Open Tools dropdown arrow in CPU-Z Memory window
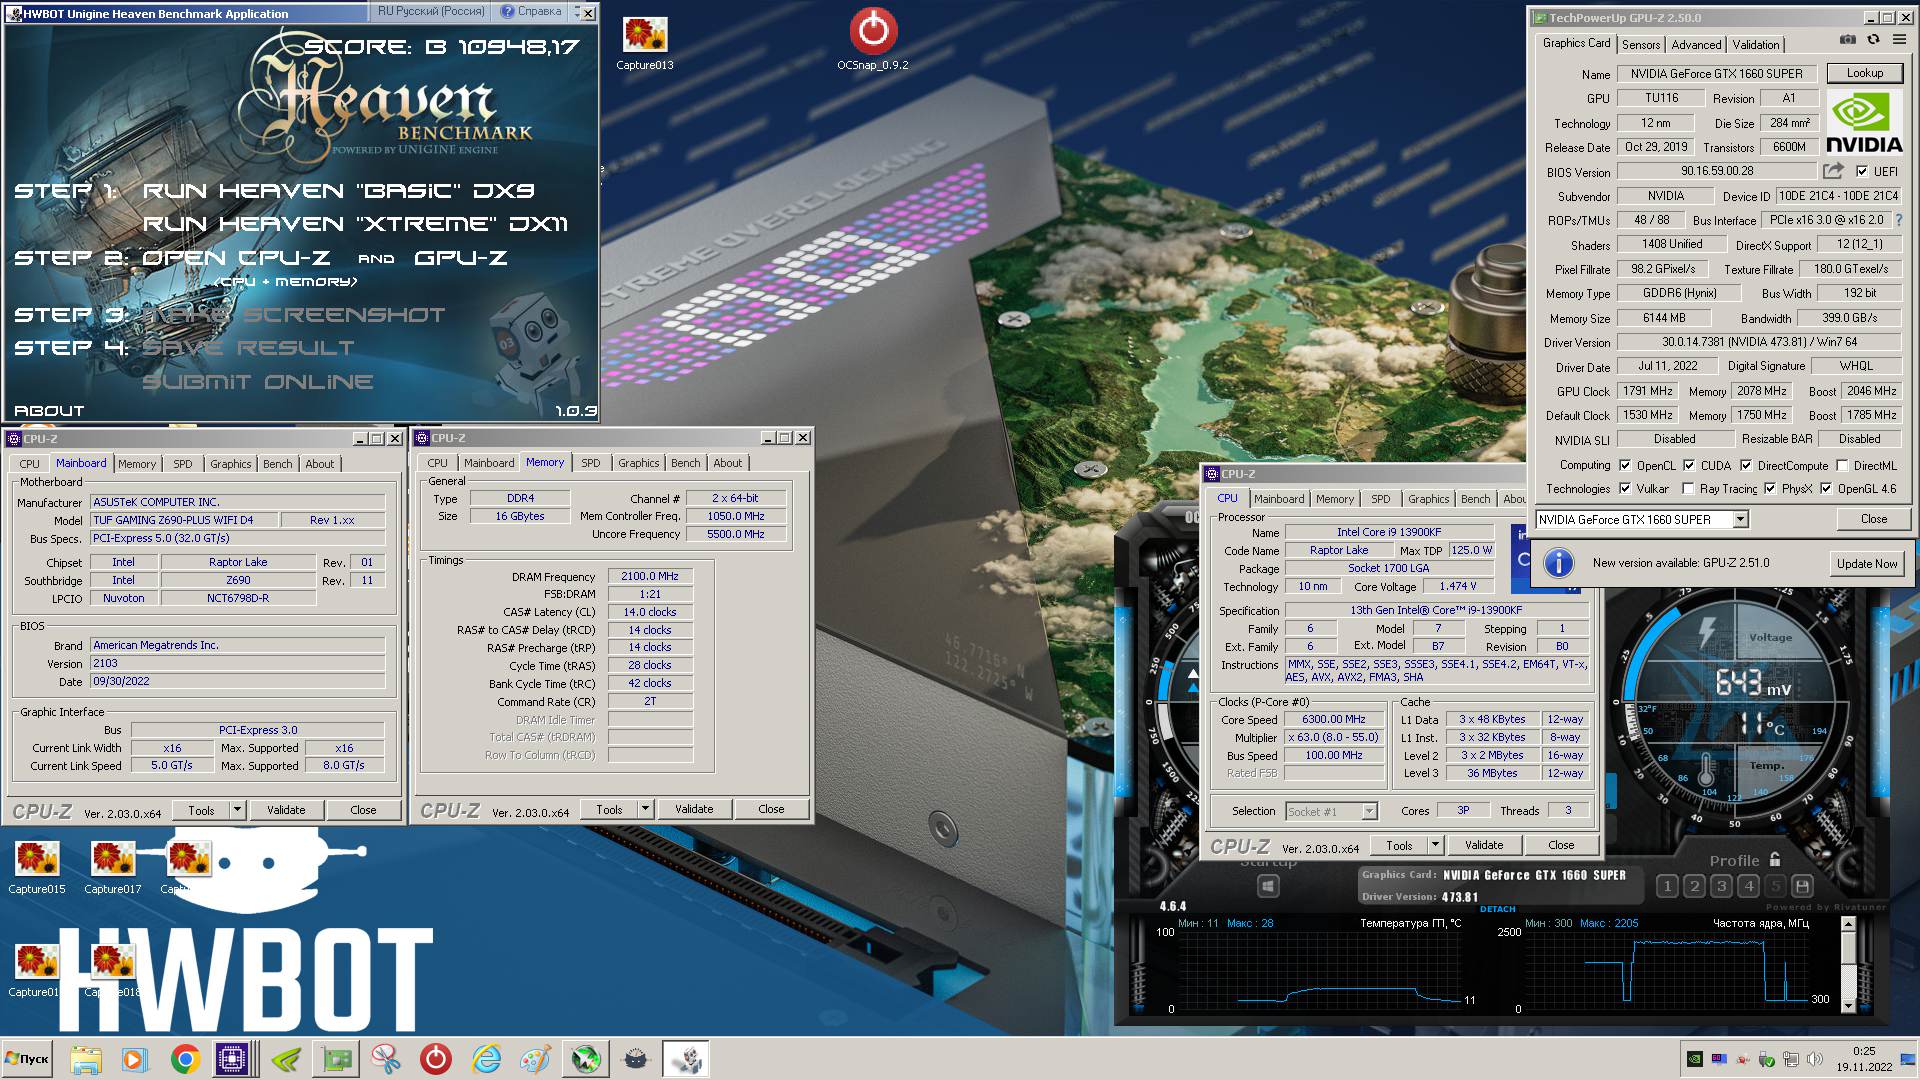 645,809
